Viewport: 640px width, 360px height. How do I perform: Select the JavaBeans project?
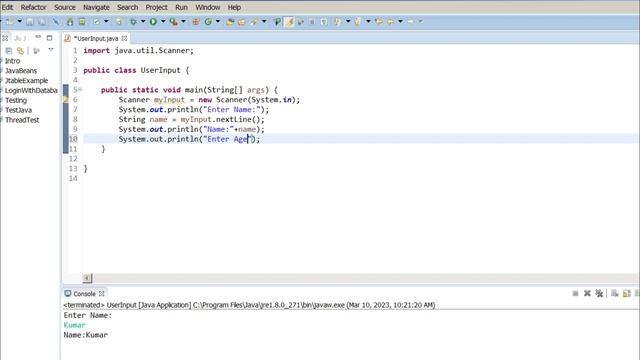click(x=21, y=71)
